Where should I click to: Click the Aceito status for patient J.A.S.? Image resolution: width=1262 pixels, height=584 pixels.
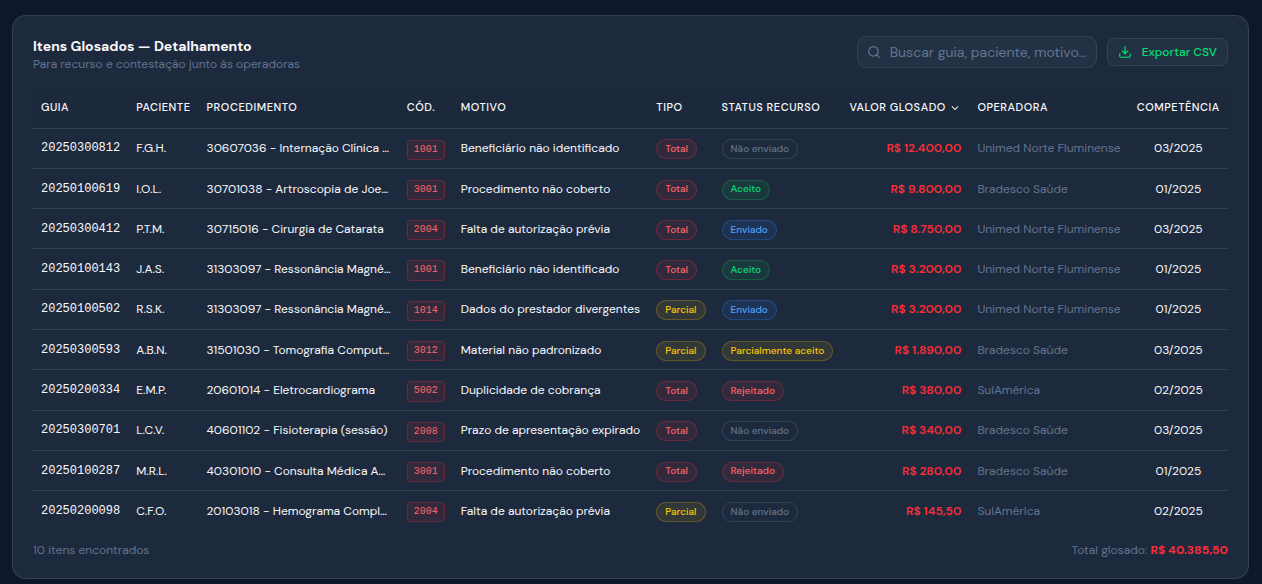pos(745,270)
